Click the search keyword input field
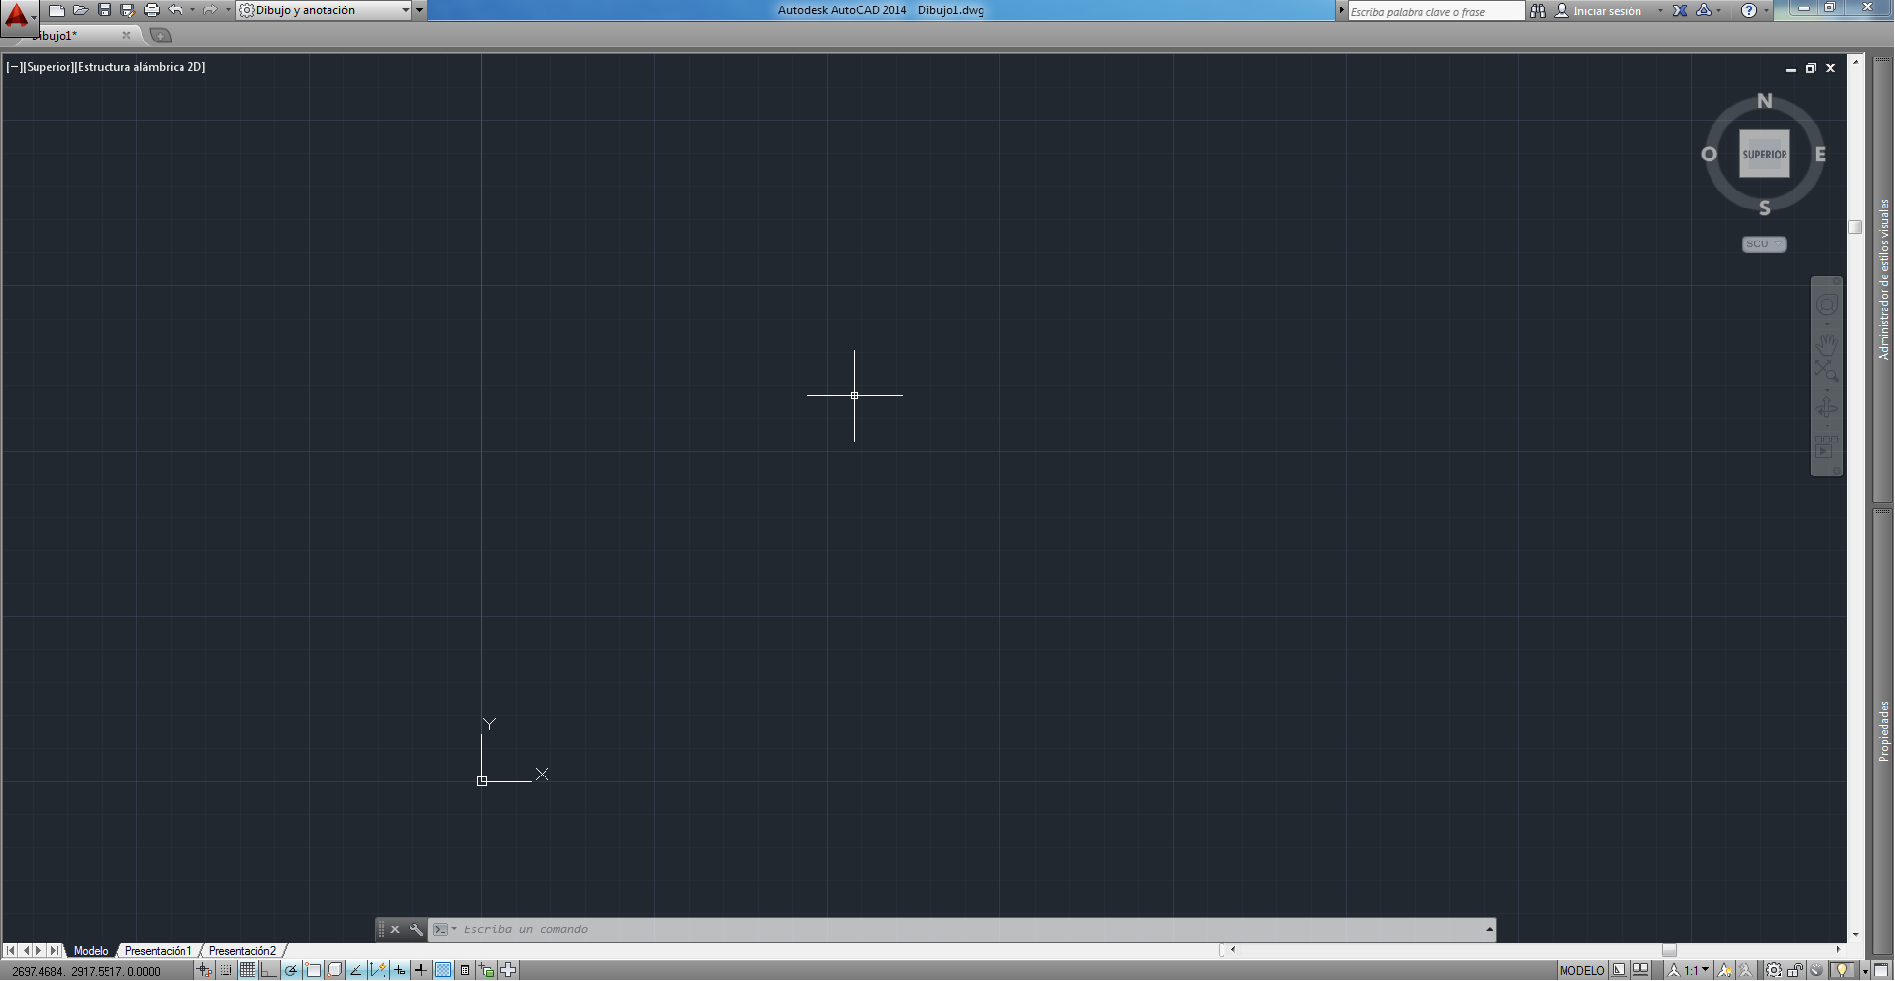The image size is (1895, 981). 1436,11
